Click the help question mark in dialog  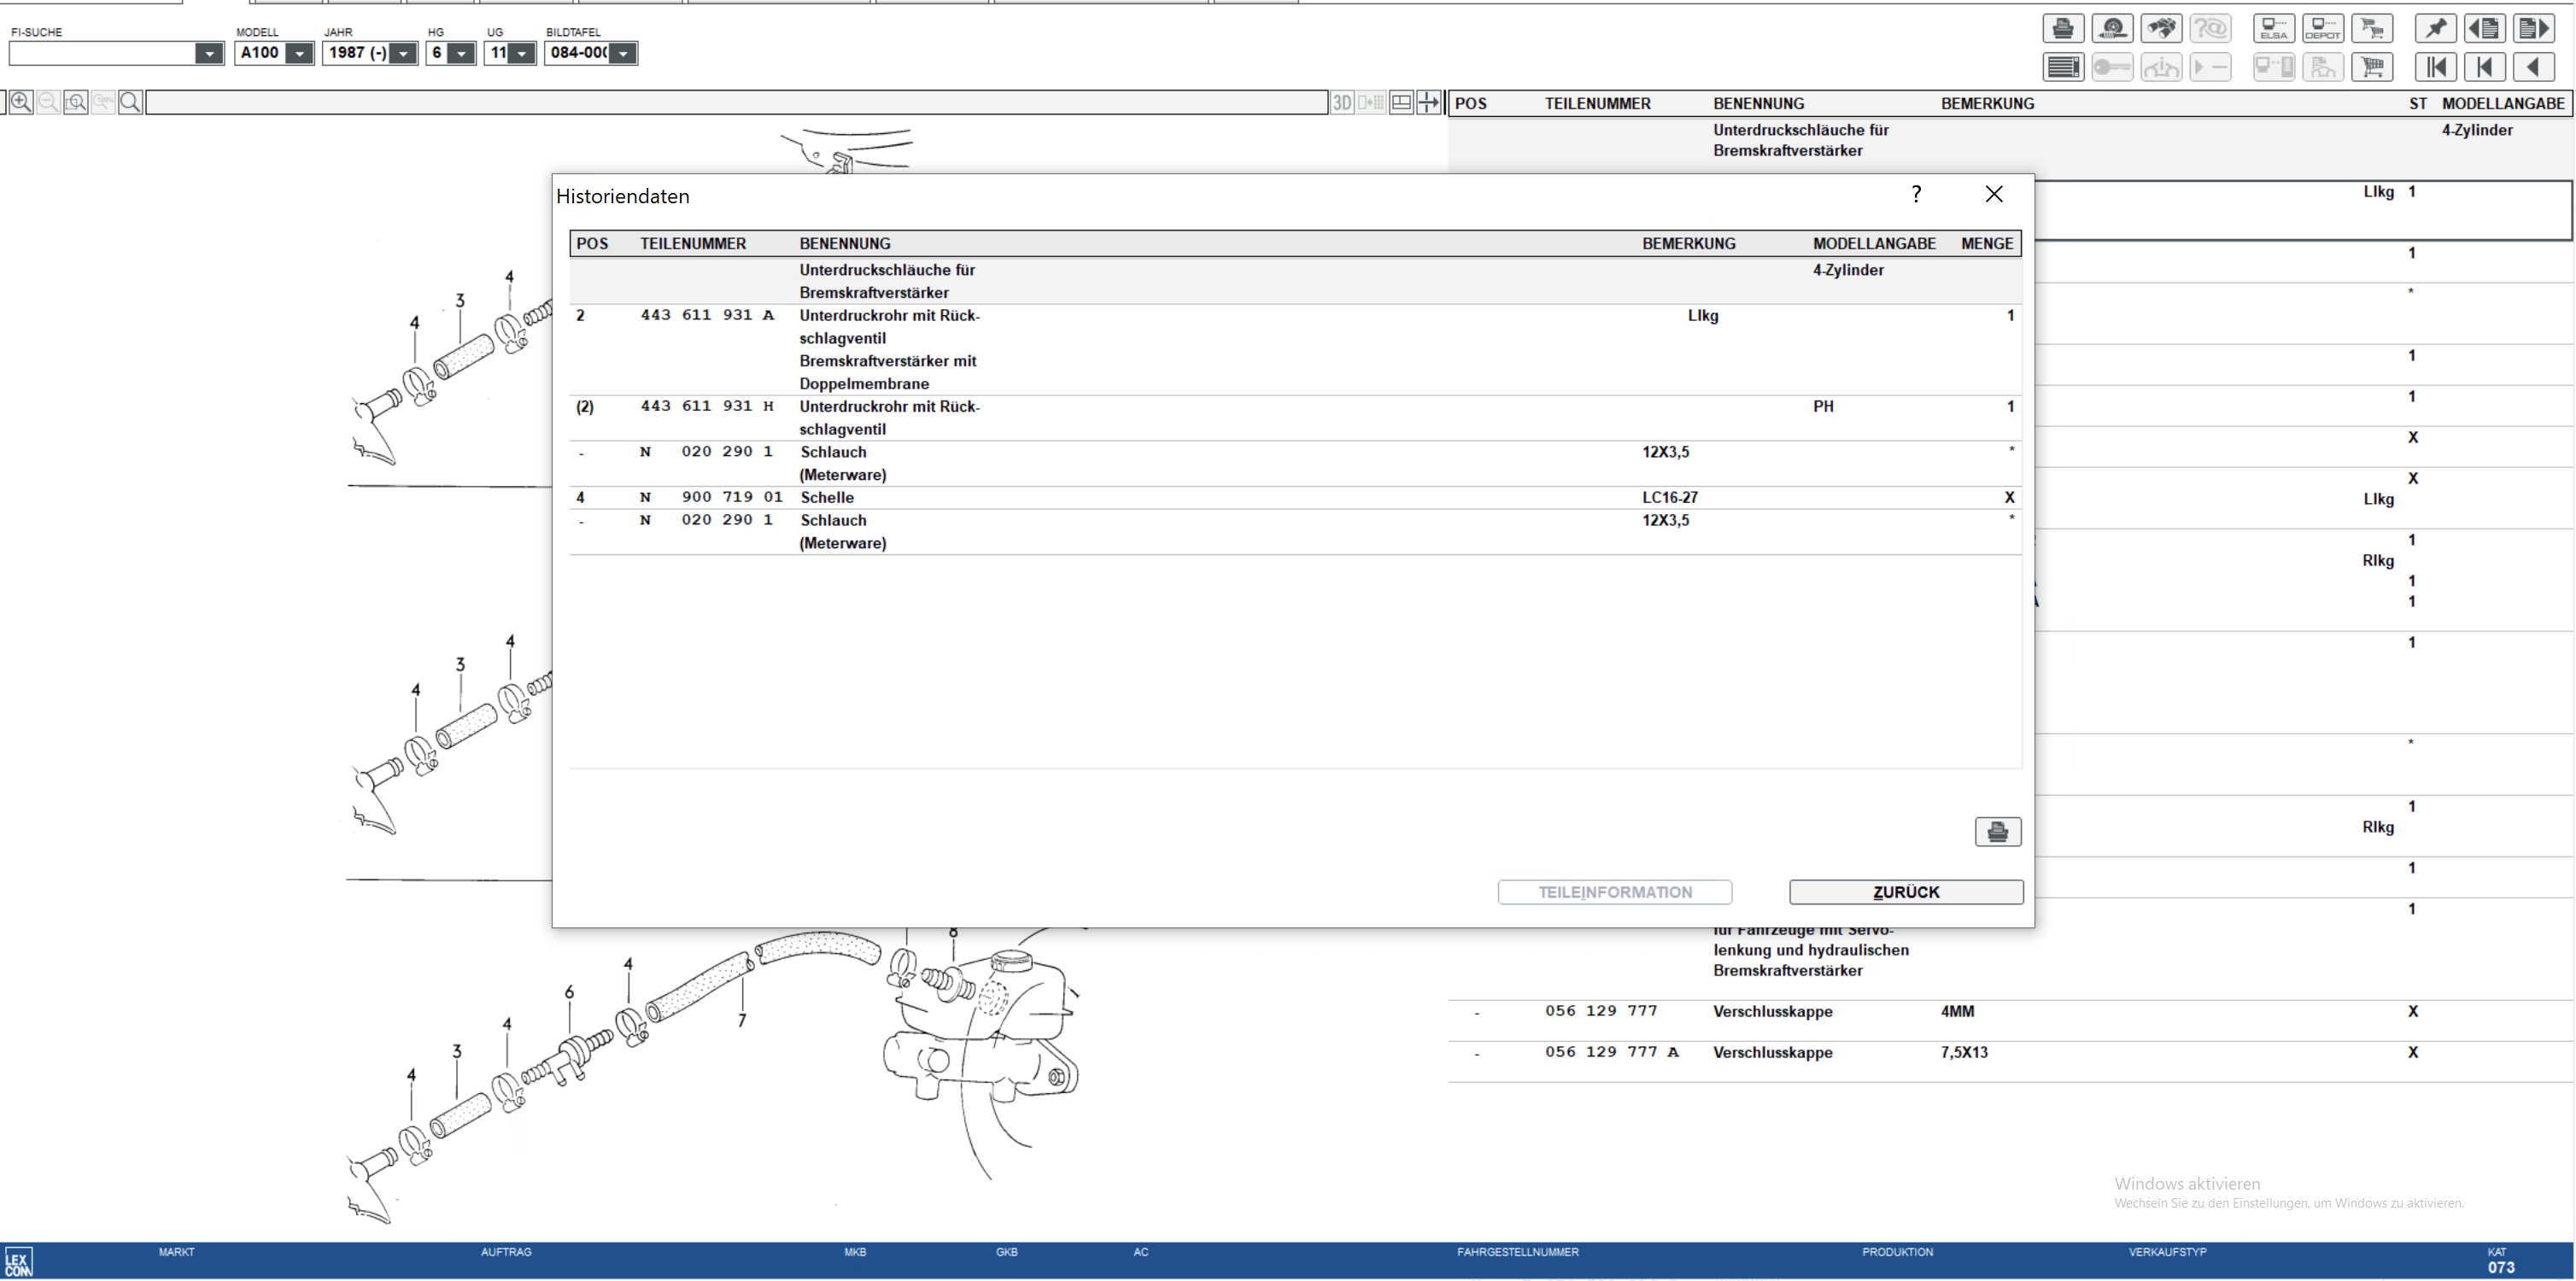(x=1915, y=194)
